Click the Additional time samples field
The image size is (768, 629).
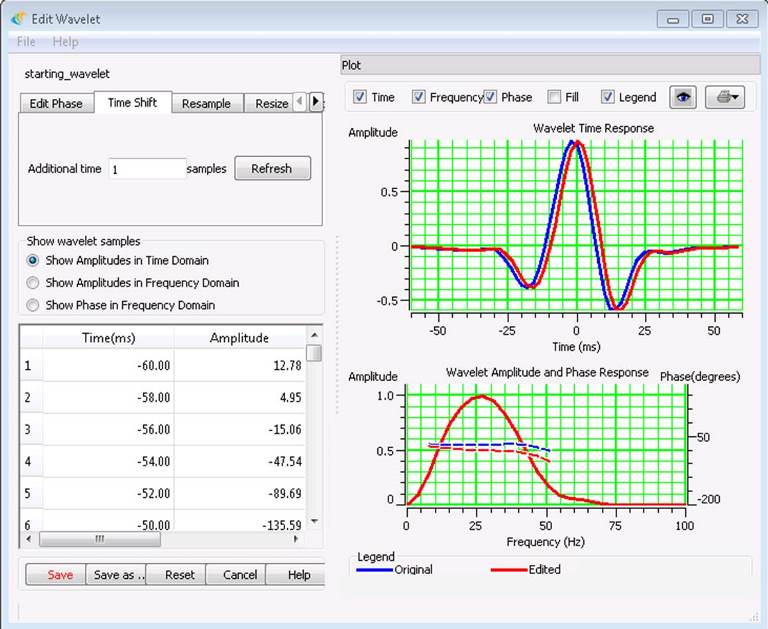147,169
